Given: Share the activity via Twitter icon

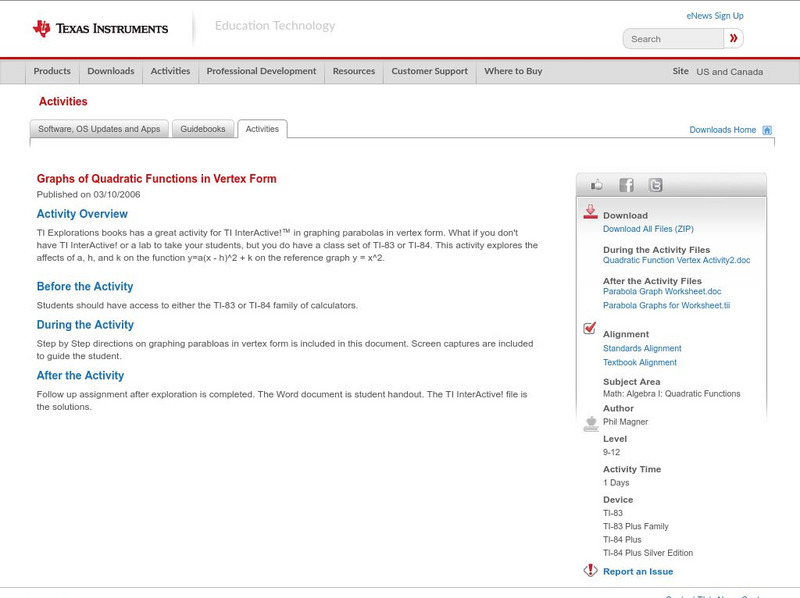Looking at the screenshot, I should (655, 185).
